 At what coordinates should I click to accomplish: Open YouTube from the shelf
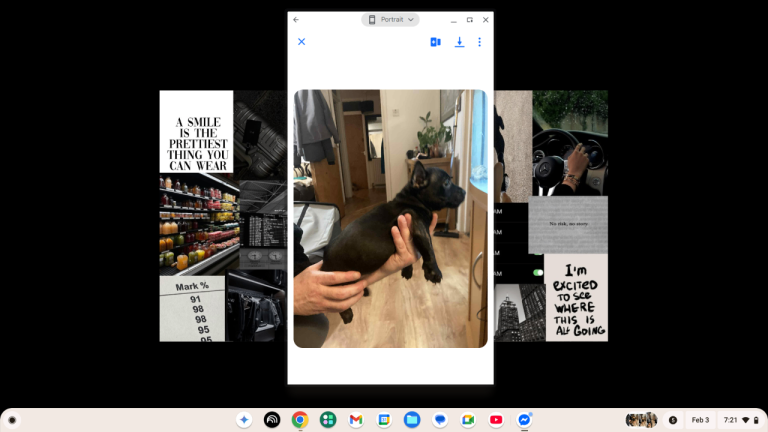(496, 420)
